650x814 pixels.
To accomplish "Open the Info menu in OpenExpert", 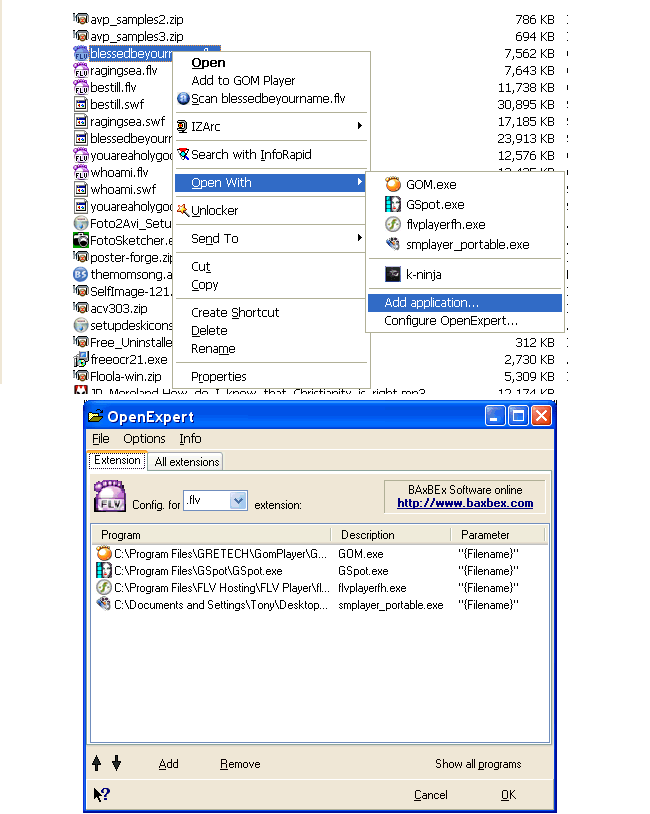I will (x=190, y=439).
